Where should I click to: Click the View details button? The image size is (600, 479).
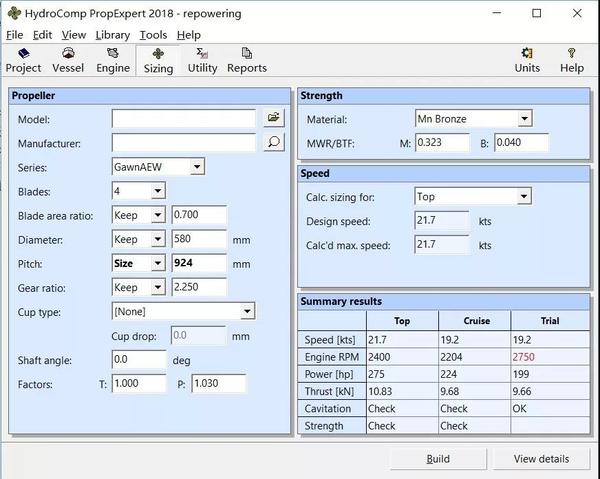pyautogui.click(x=541, y=459)
